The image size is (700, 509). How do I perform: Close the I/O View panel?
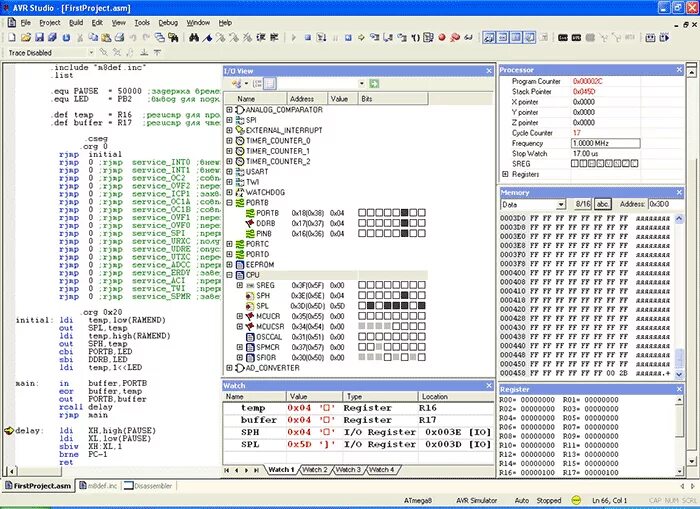coord(489,71)
